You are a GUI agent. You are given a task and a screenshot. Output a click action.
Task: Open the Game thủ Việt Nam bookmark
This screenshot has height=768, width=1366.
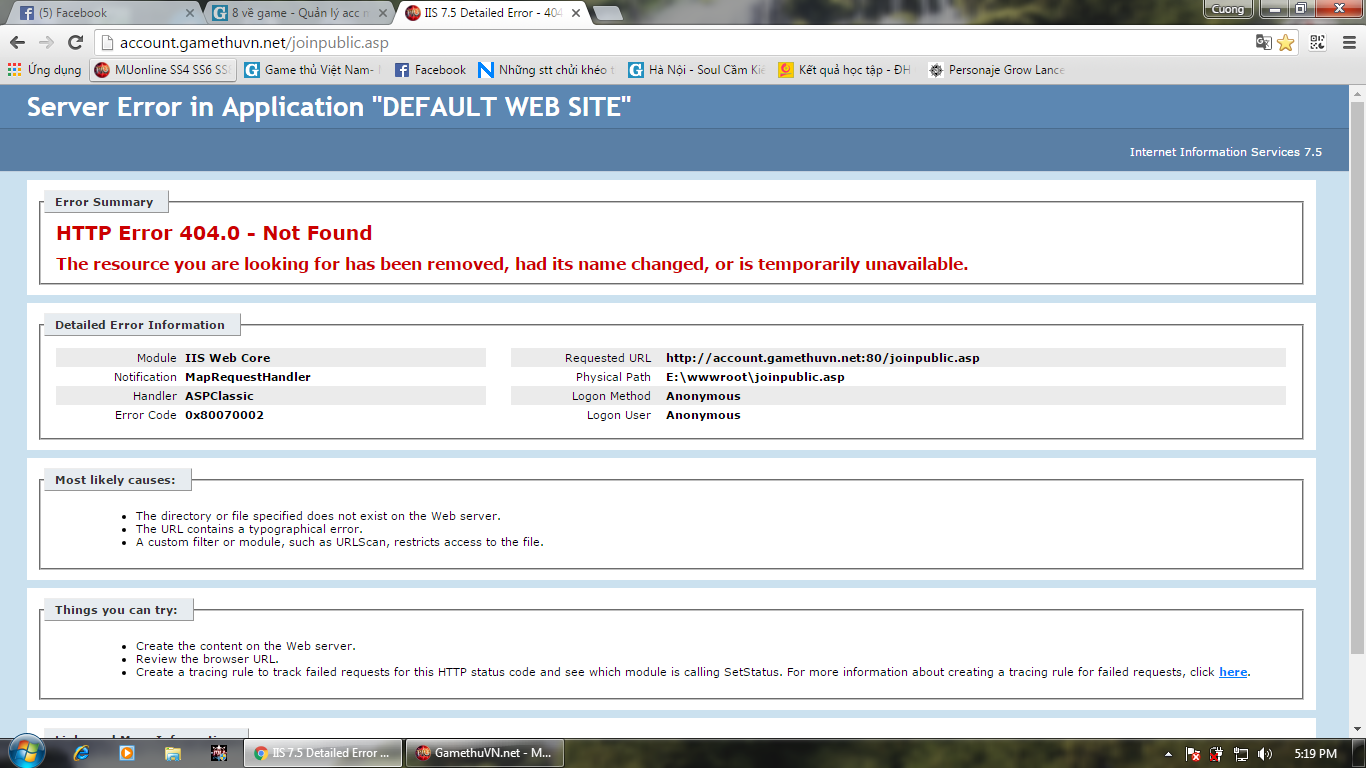click(x=312, y=70)
